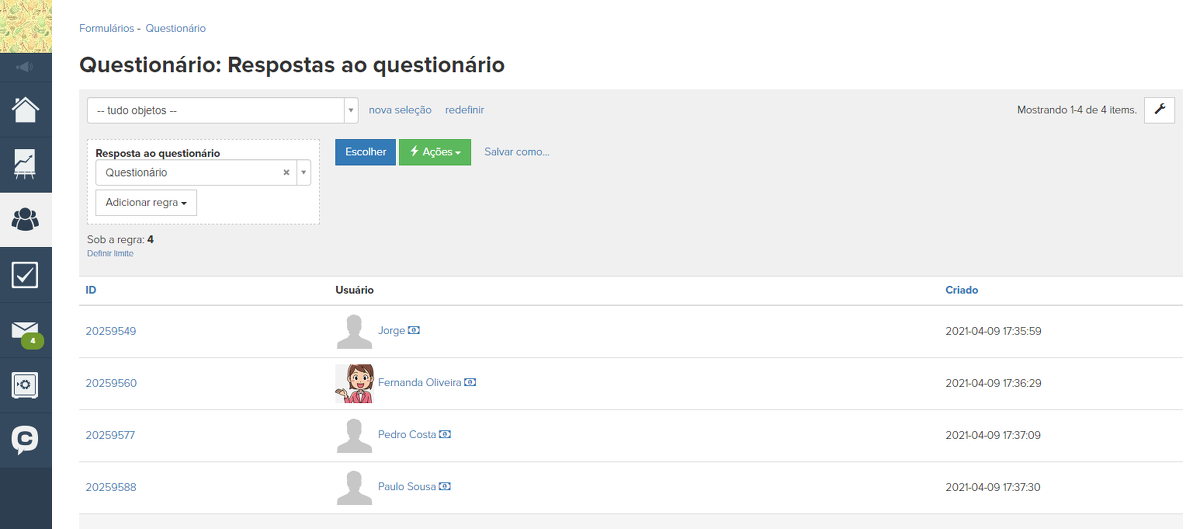Click the payment icon beside Jorge
The height and width of the screenshot is (529, 1200).
(414, 330)
